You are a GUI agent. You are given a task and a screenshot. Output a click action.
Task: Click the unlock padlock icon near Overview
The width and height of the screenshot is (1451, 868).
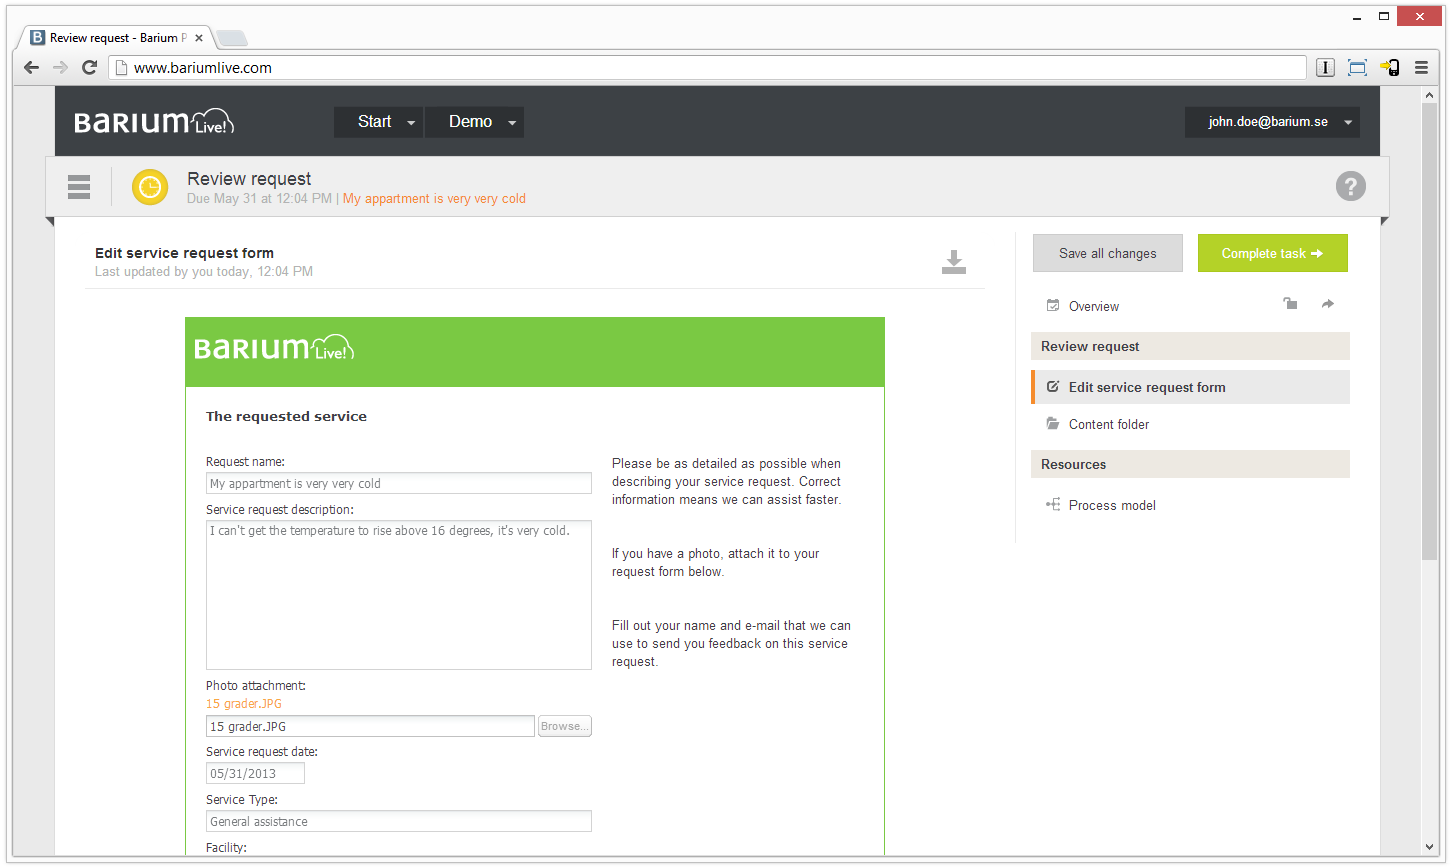(x=1290, y=304)
